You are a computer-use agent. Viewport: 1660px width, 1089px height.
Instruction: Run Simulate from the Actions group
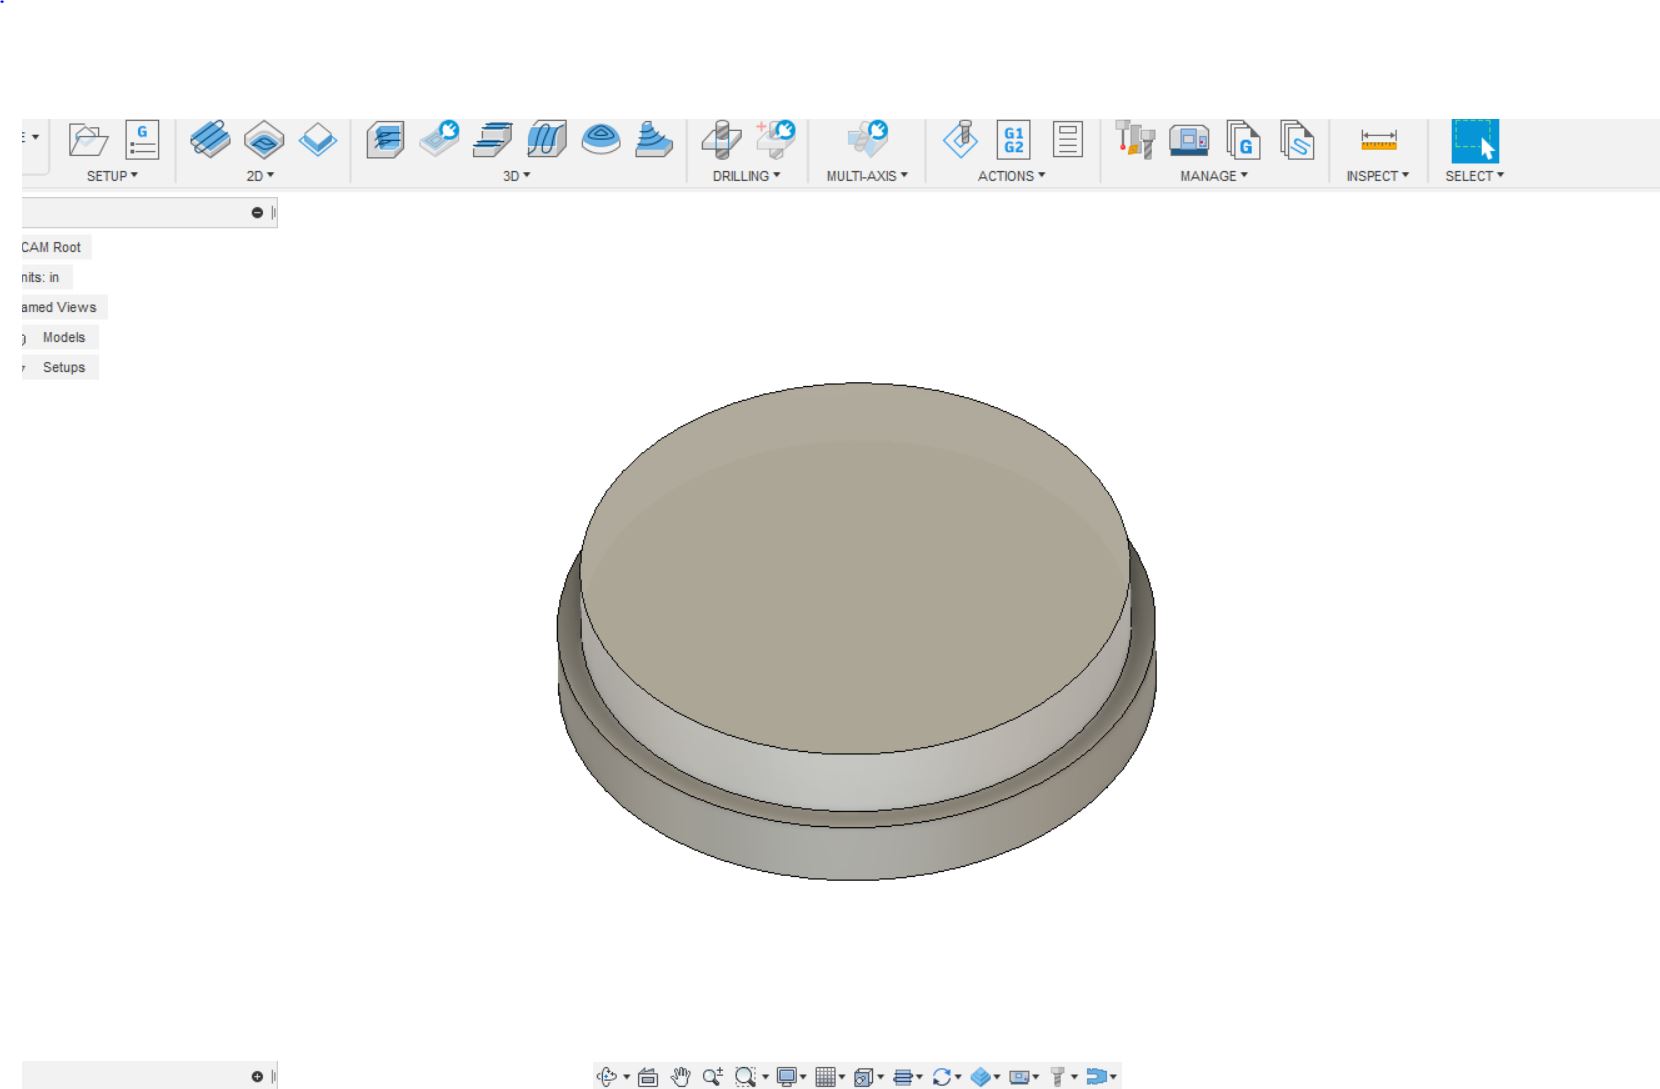tap(961, 140)
